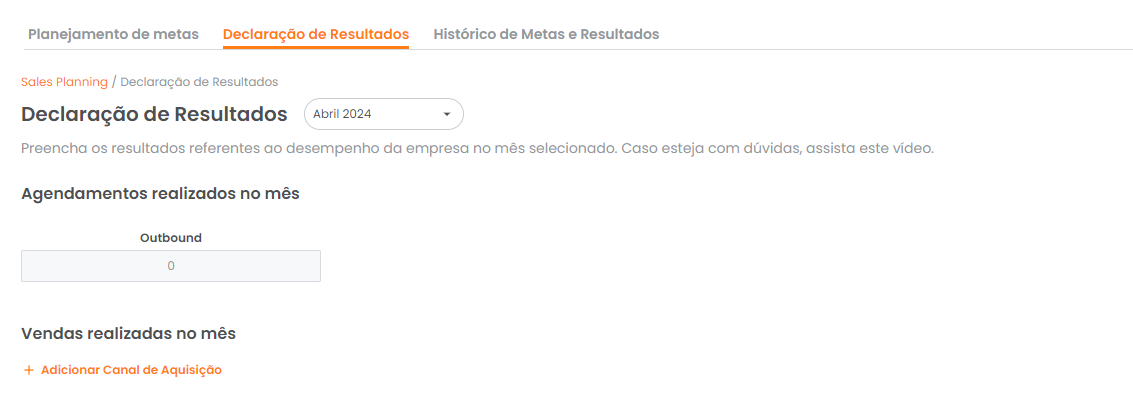Select the Declaração de Resultados tab
The width and height of the screenshot is (1133, 407).
click(x=316, y=34)
